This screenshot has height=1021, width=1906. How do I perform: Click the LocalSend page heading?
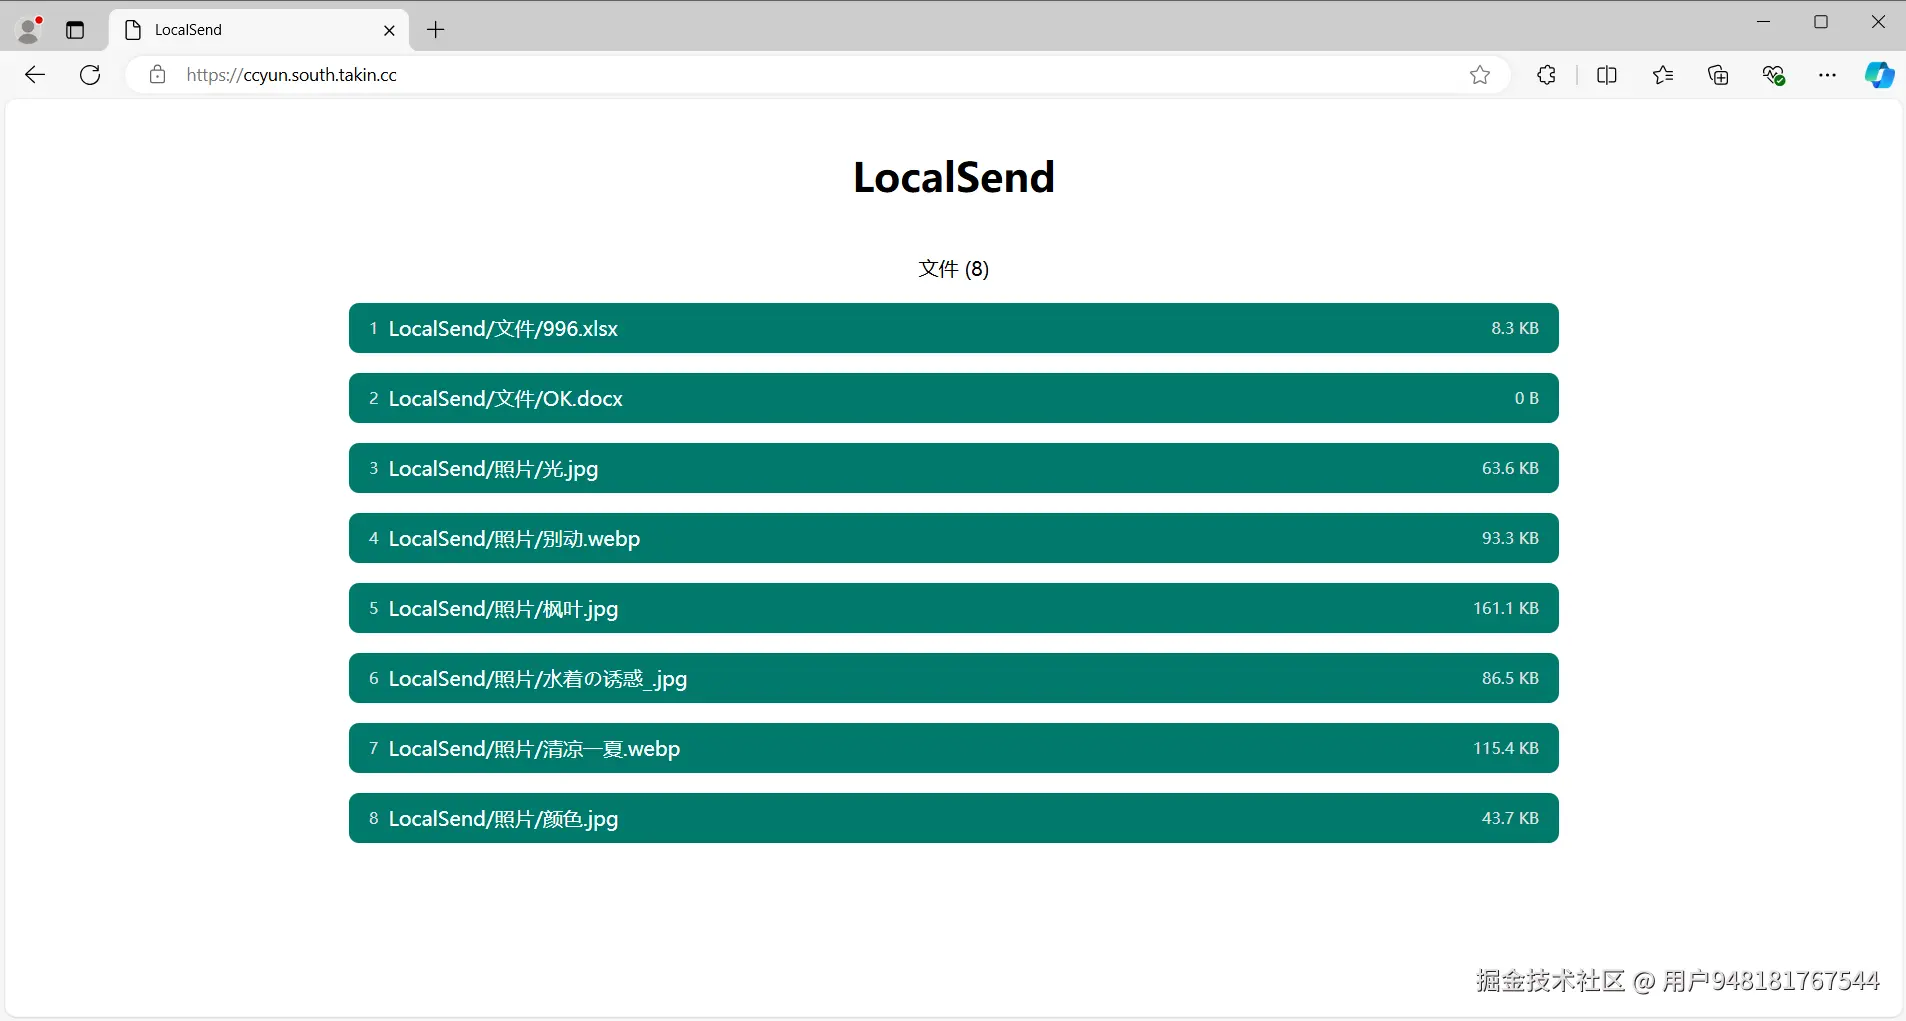click(x=954, y=177)
